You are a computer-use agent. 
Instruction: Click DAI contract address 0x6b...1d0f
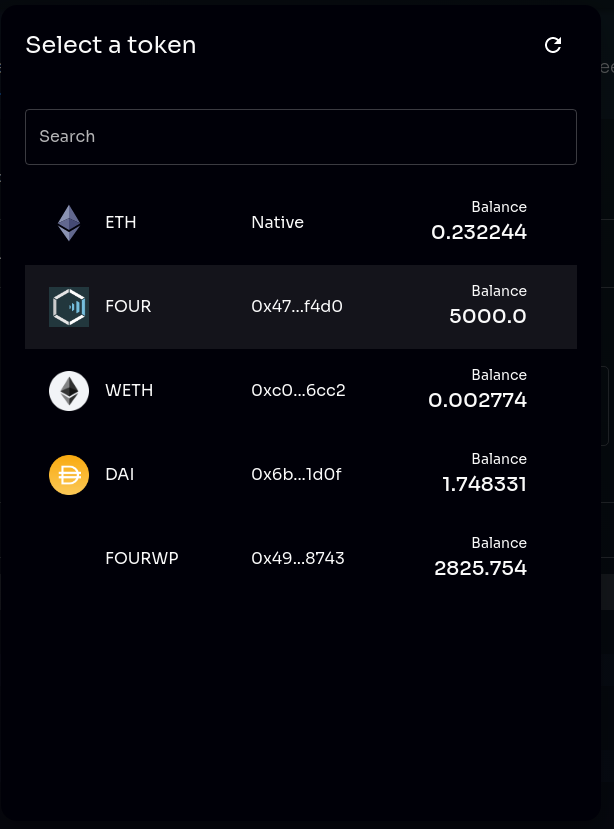(296, 475)
